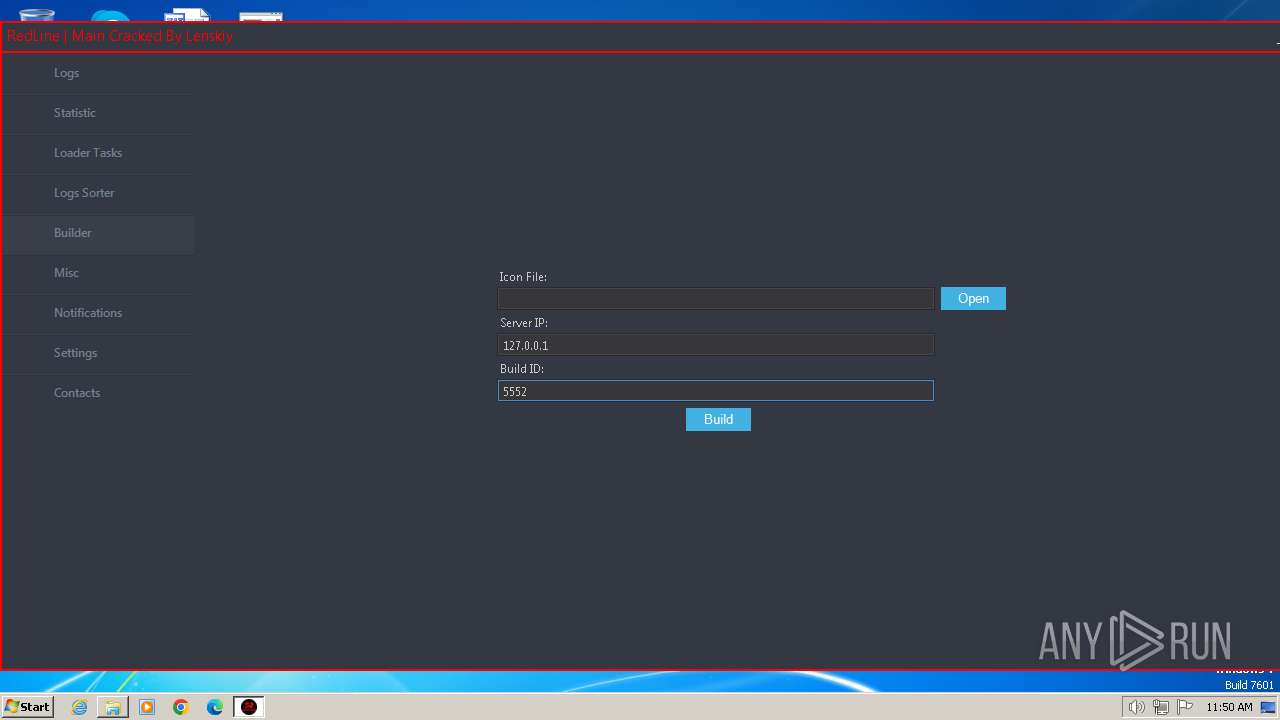Open the volume control tray icon
1280x720 pixels.
tap(1136, 707)
